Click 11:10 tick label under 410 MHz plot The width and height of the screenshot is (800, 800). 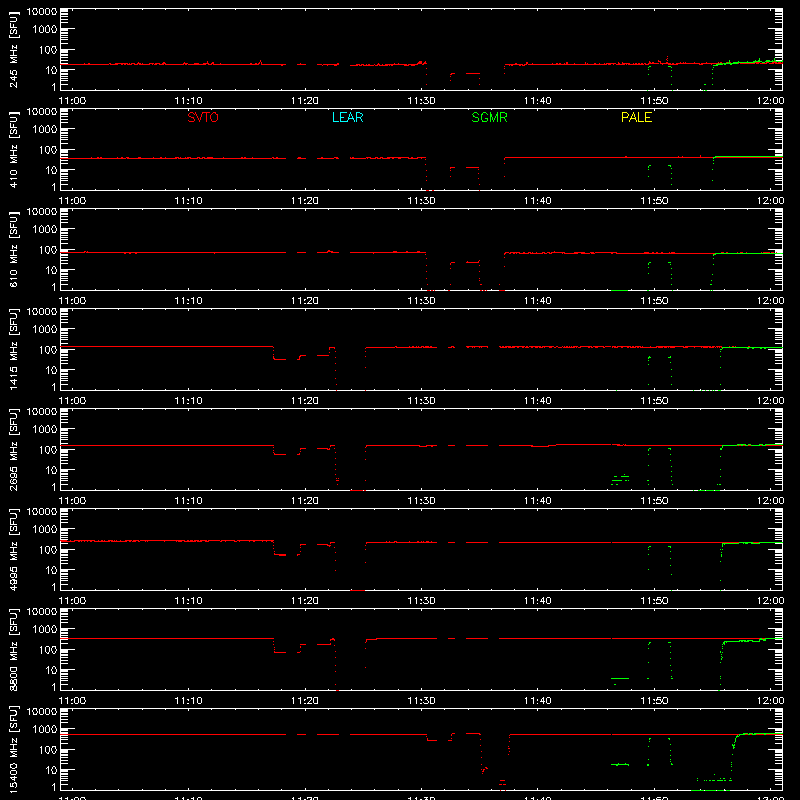coord(189,201)
